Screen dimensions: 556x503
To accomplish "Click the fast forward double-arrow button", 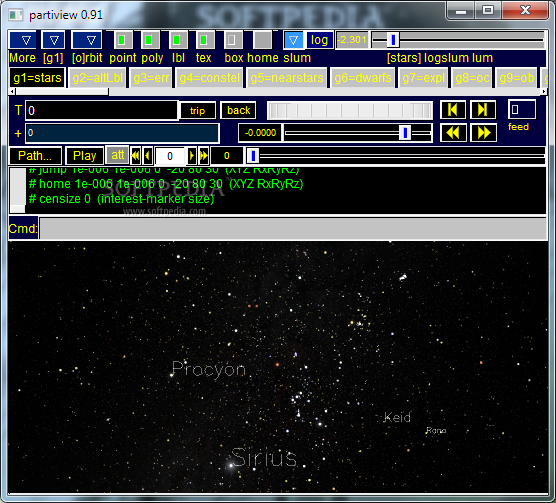I will [x=483, y=133].
